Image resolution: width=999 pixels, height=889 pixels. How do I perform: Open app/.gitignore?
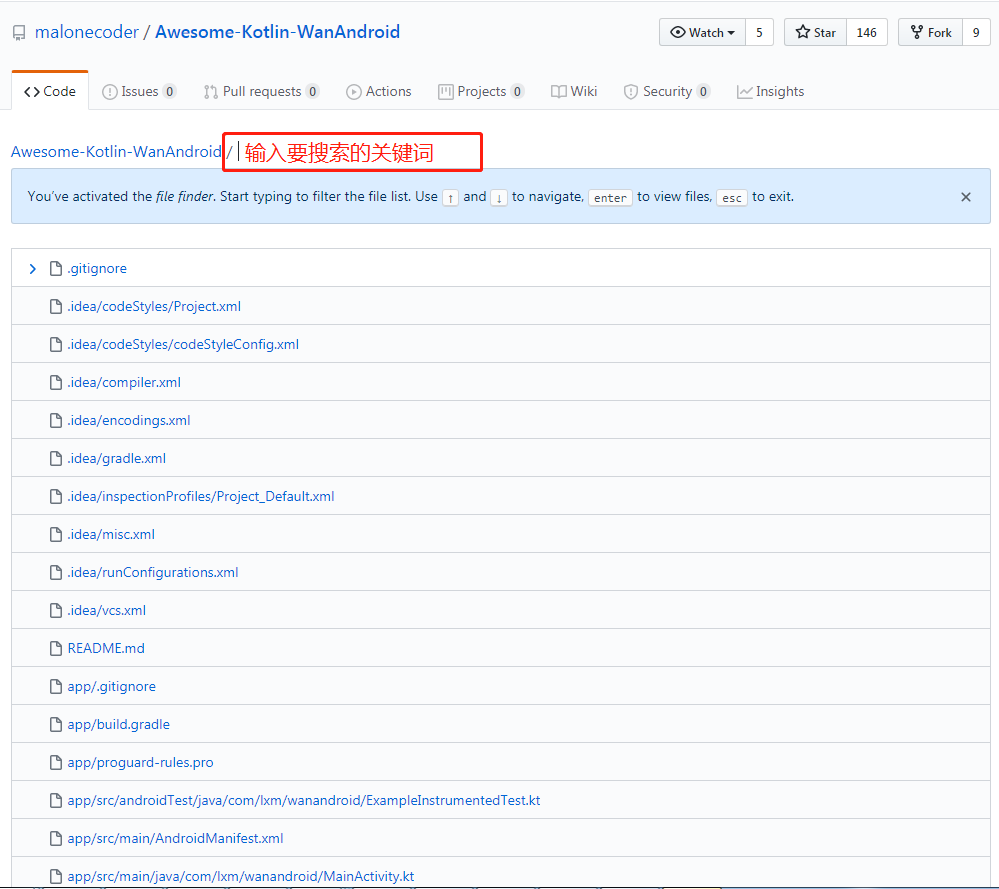point(111,686)
